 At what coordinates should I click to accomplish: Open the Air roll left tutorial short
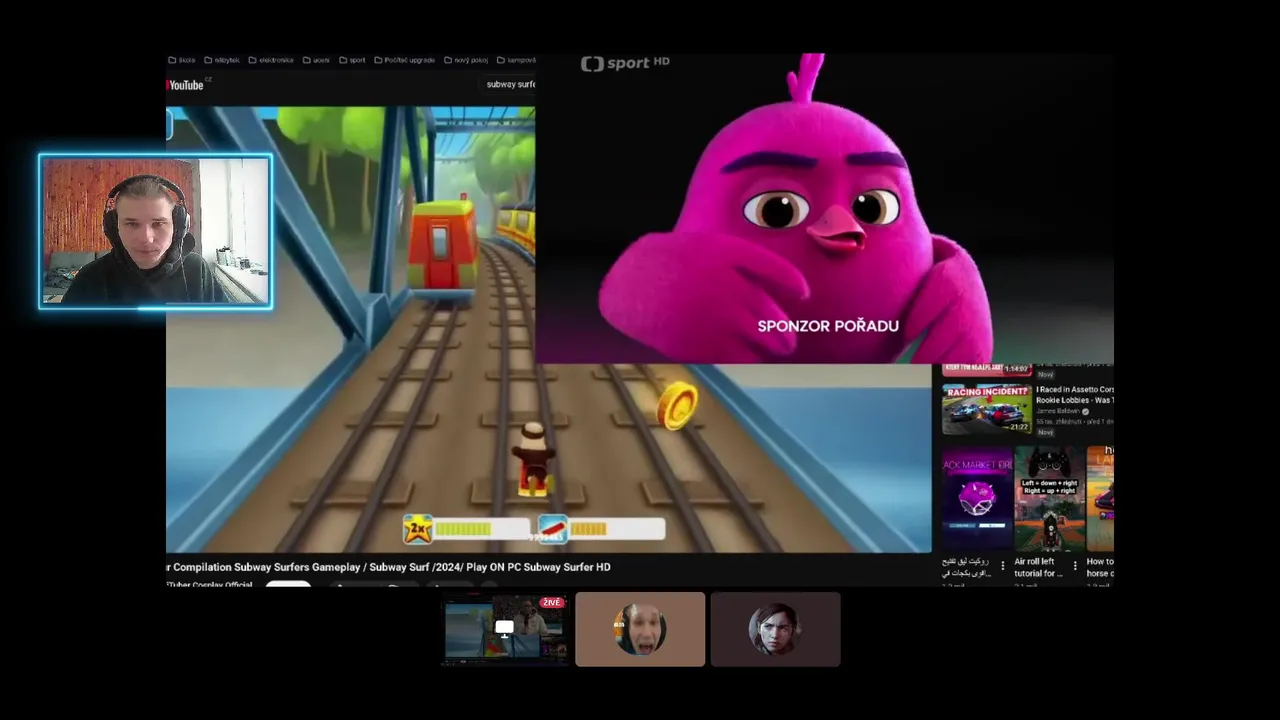(x=1048, y=499)
